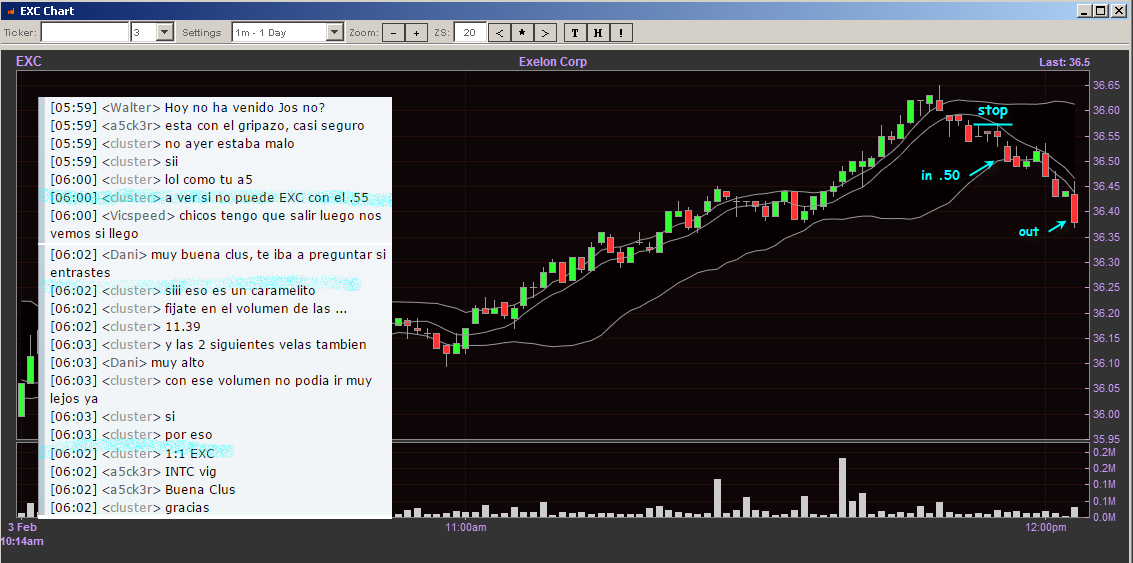Click the 36.00 price axis label

point(1107,415)
